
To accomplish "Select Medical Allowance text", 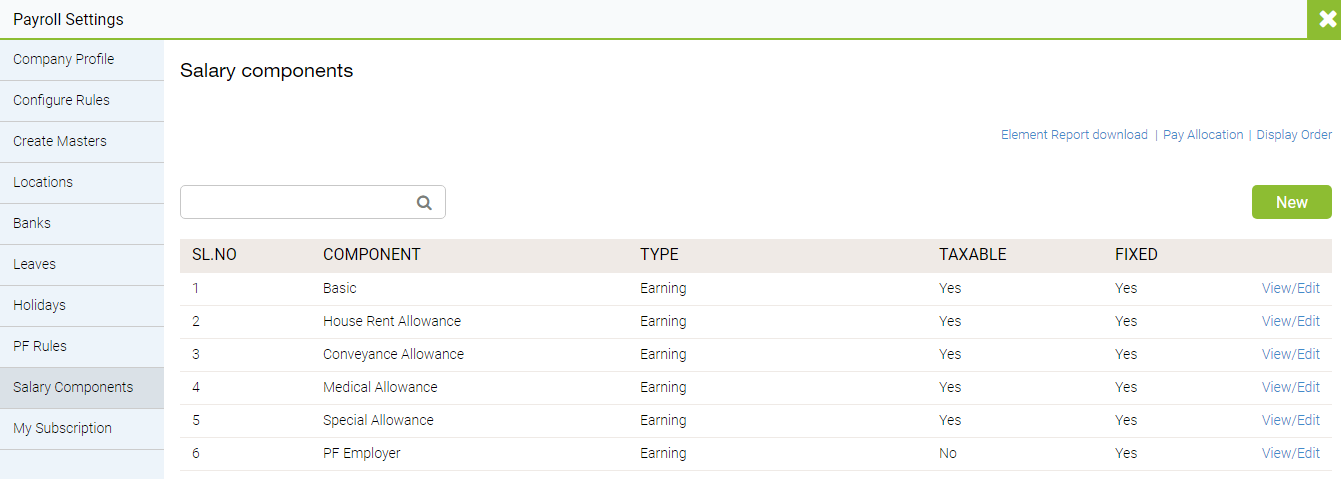I will (380, 387).
